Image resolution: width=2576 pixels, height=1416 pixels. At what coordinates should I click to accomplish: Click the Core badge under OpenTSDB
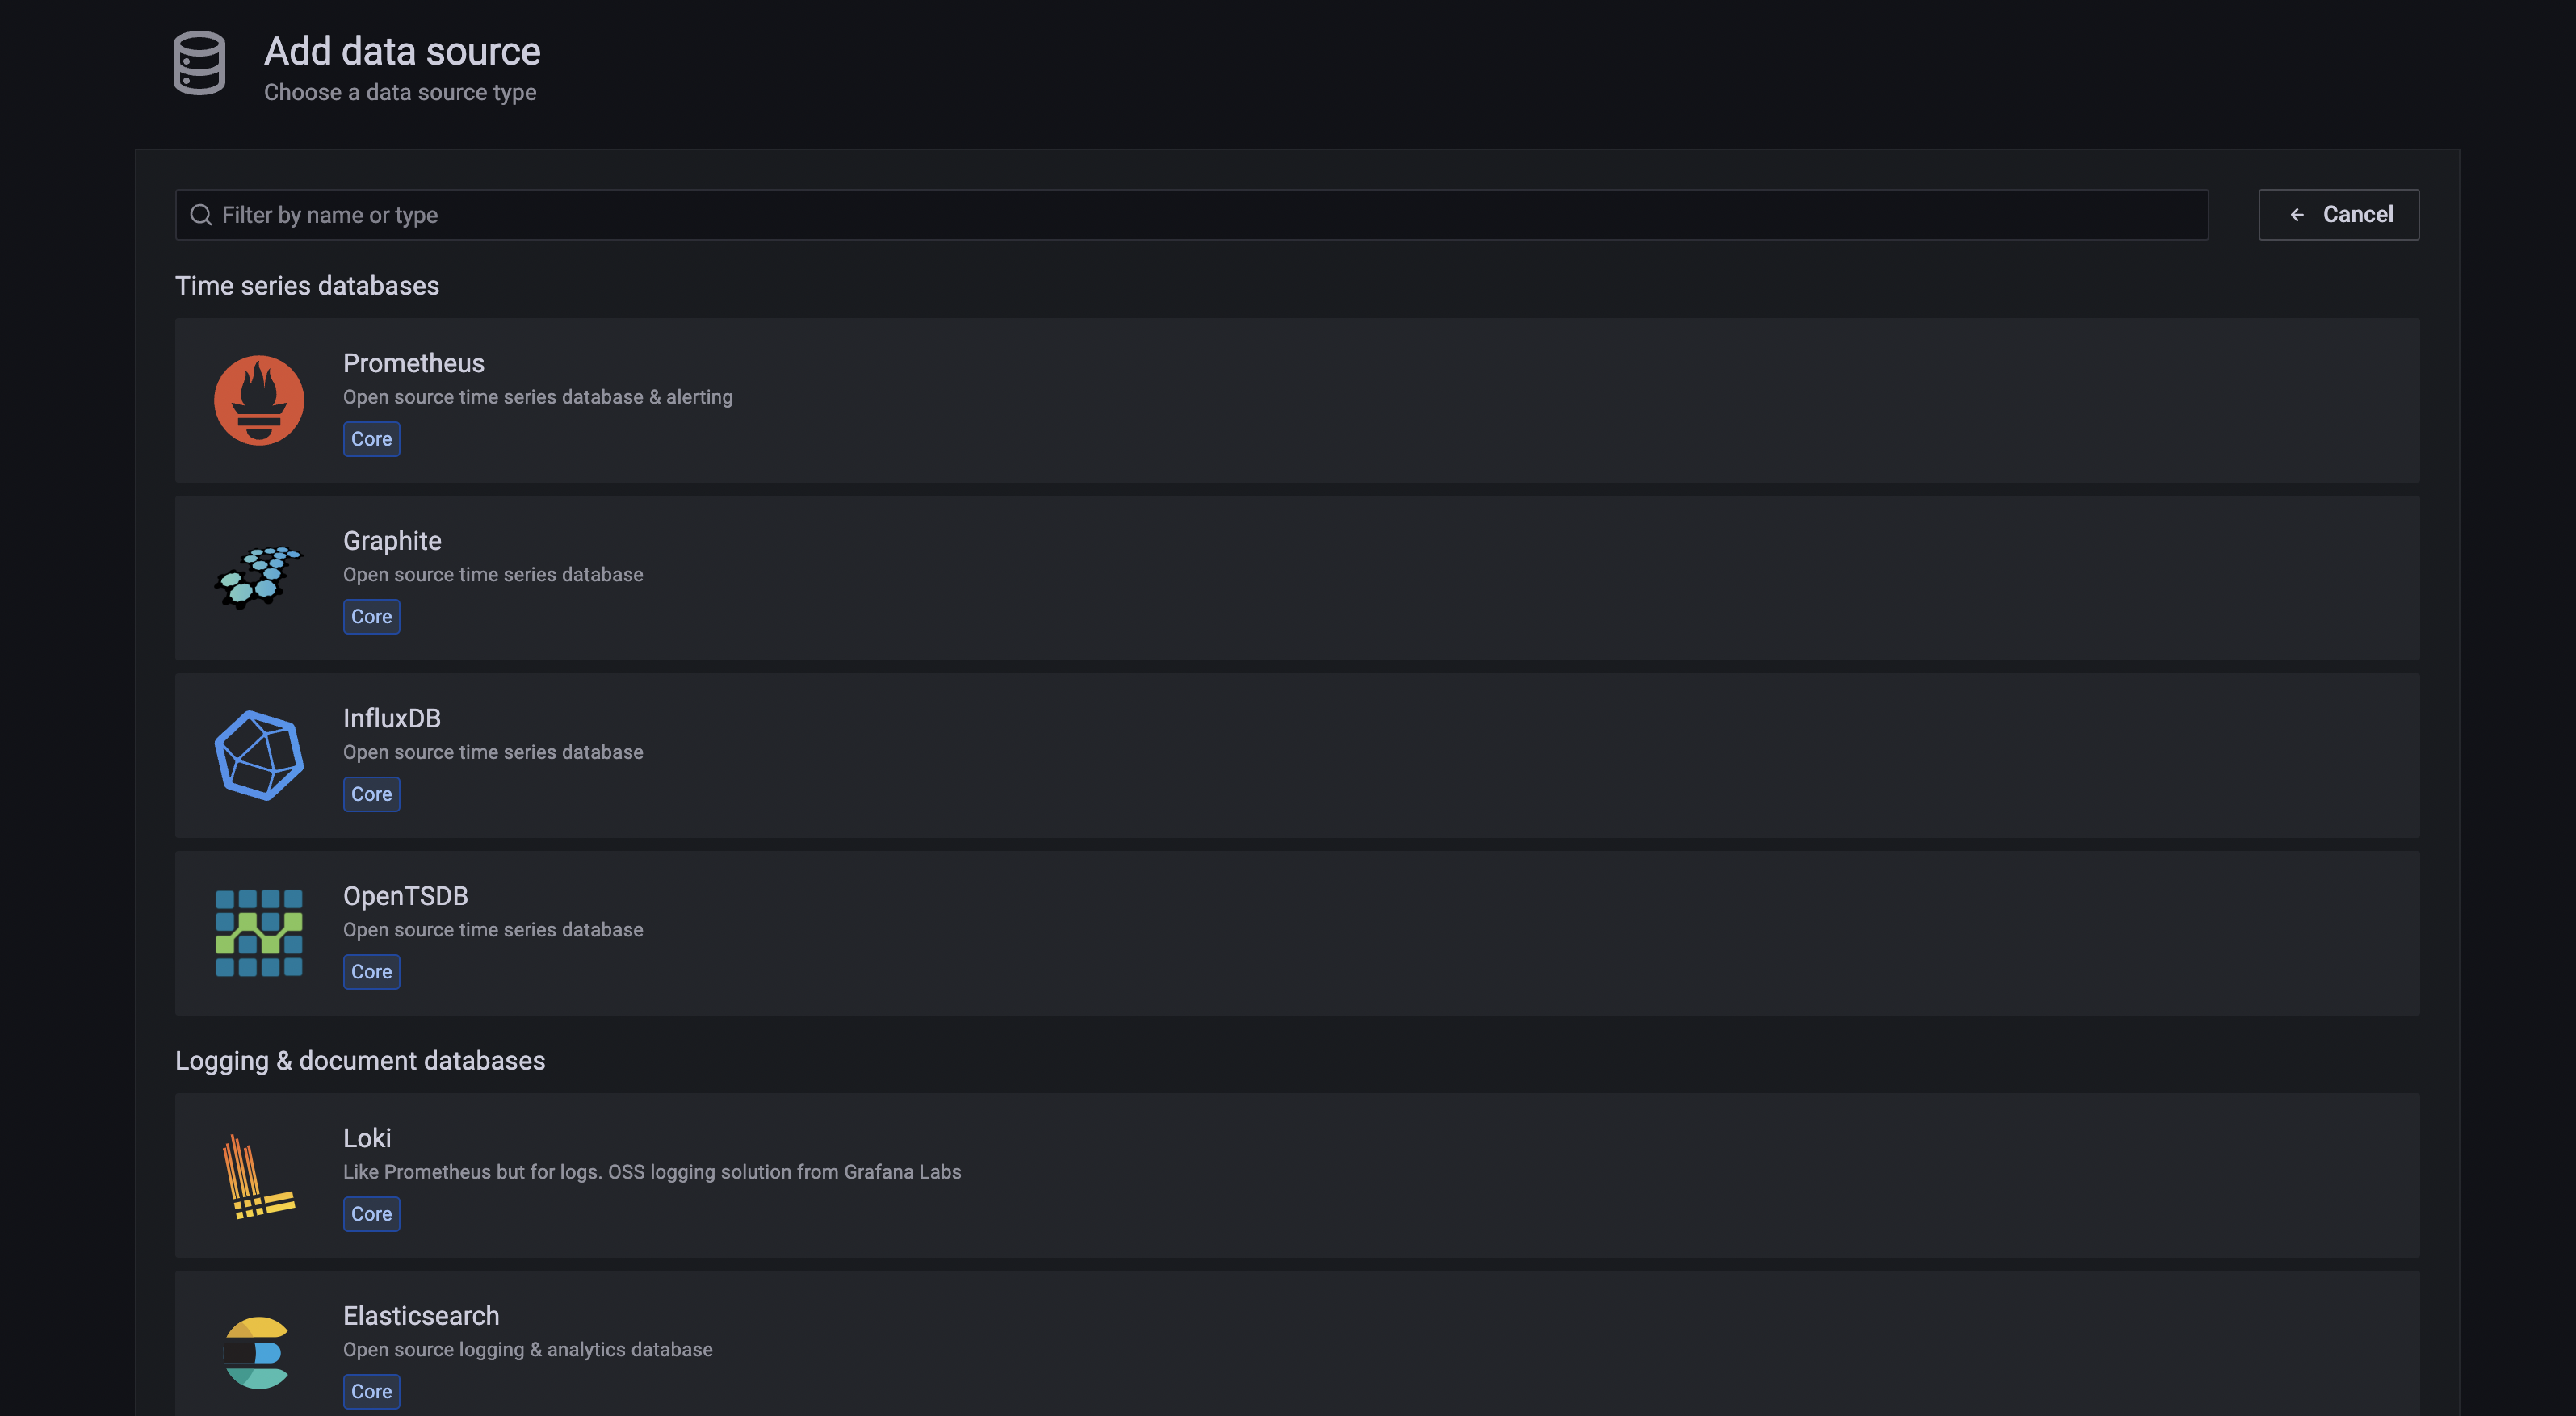pyautogui.click(x=371, y=972)
